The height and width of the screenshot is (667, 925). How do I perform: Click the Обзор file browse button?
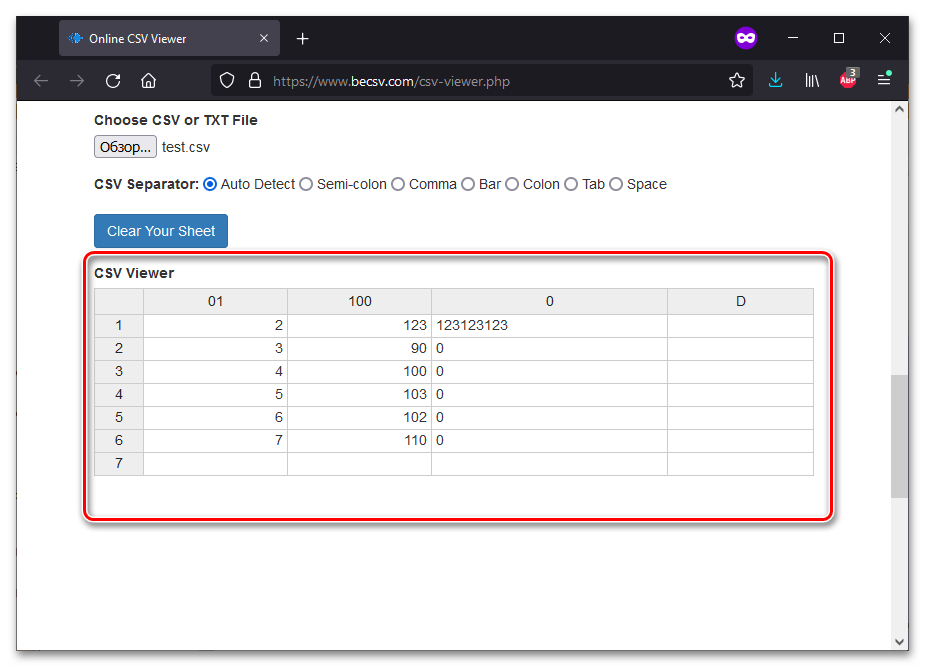point(125,147)
